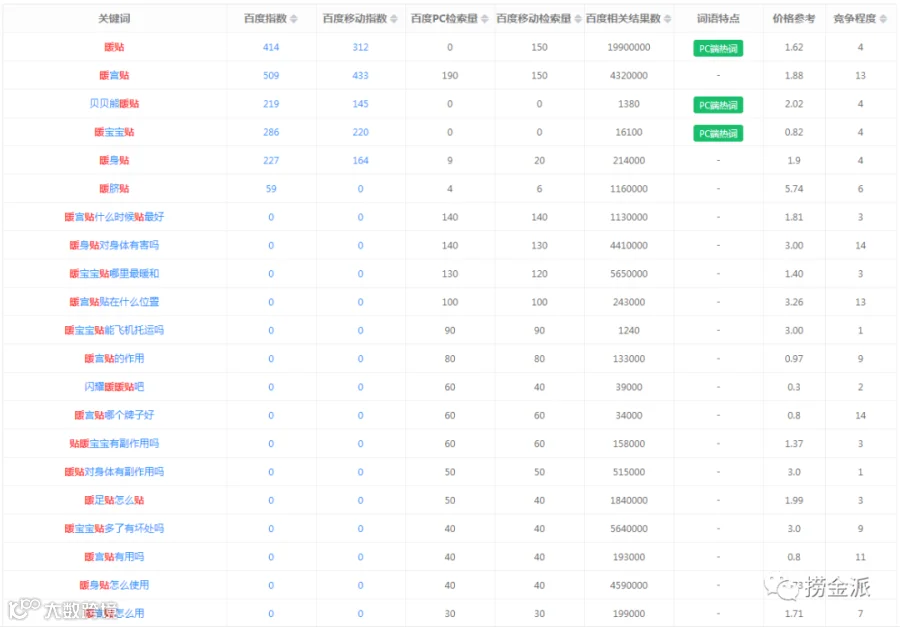
Task: Select price reference 3.26
Action: (794, 302)
